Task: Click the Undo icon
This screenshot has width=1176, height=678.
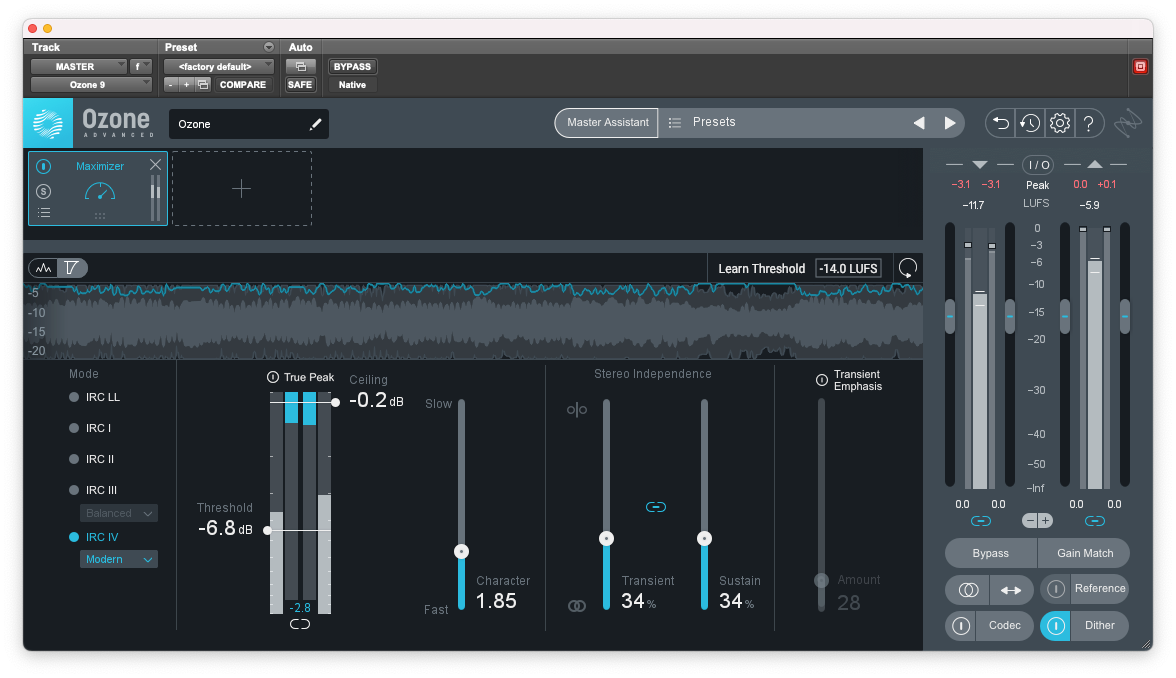Action: click(1000, 123)
